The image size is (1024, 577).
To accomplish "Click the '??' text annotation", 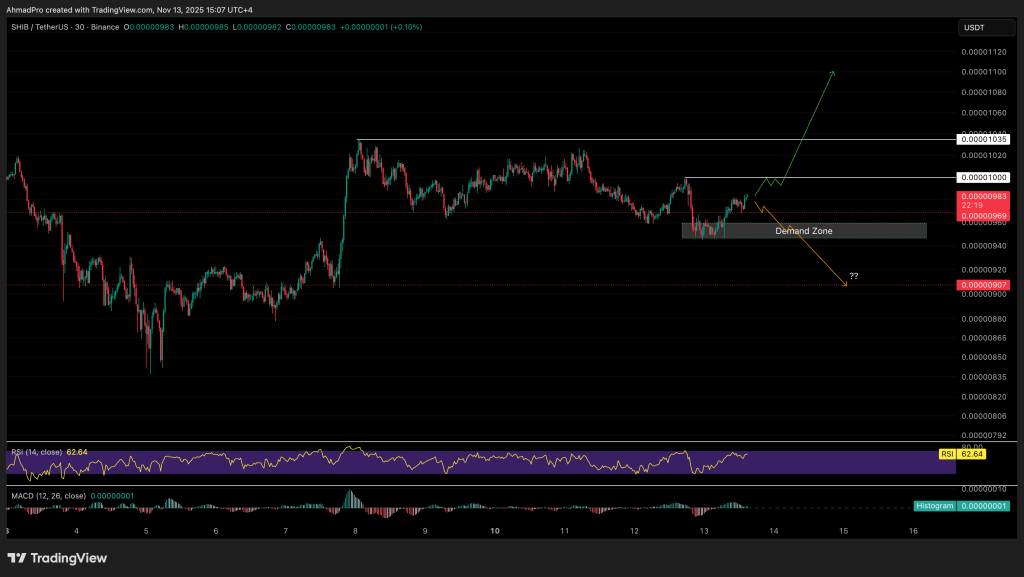I will click(853, 275).
